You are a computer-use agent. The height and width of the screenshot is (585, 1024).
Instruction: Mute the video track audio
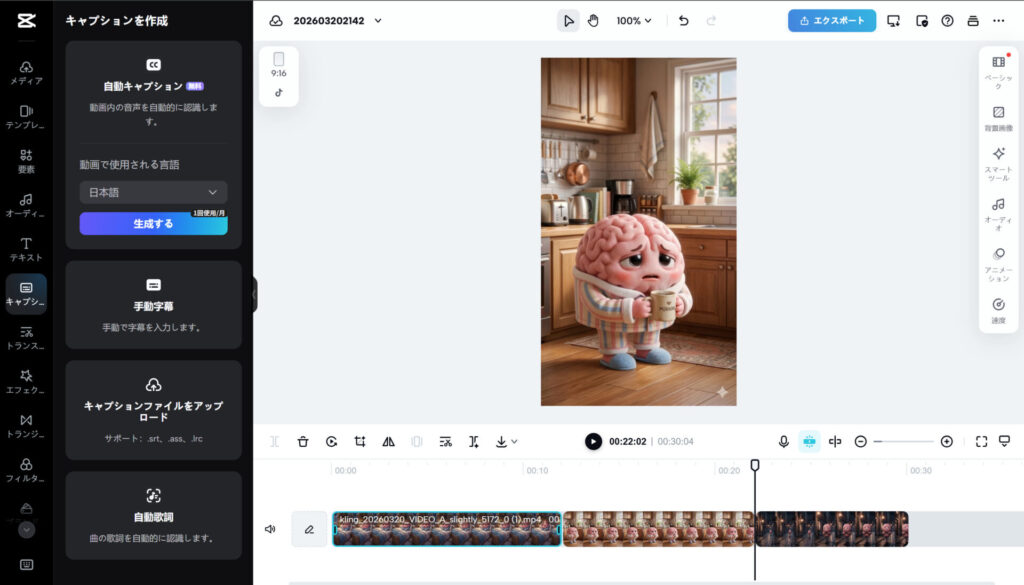click(270, 529)
